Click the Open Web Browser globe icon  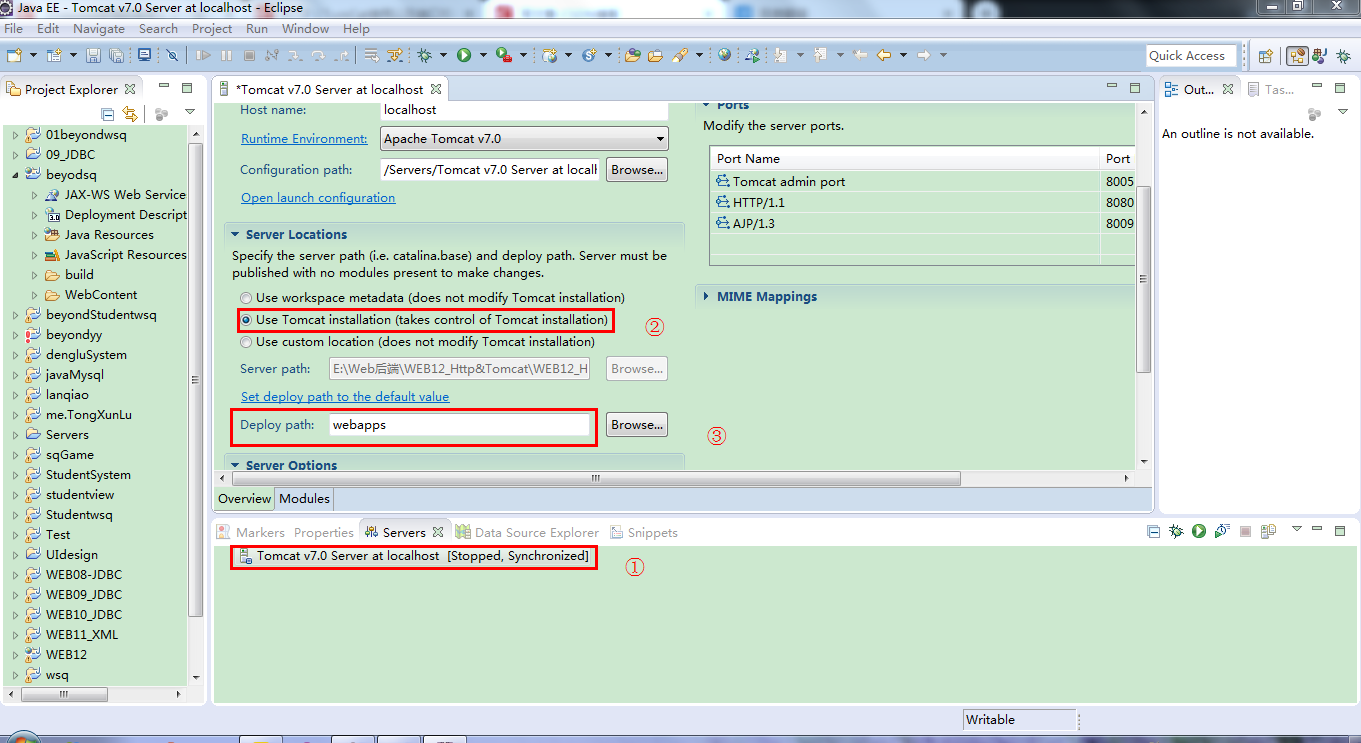click(x=724, y=55)
